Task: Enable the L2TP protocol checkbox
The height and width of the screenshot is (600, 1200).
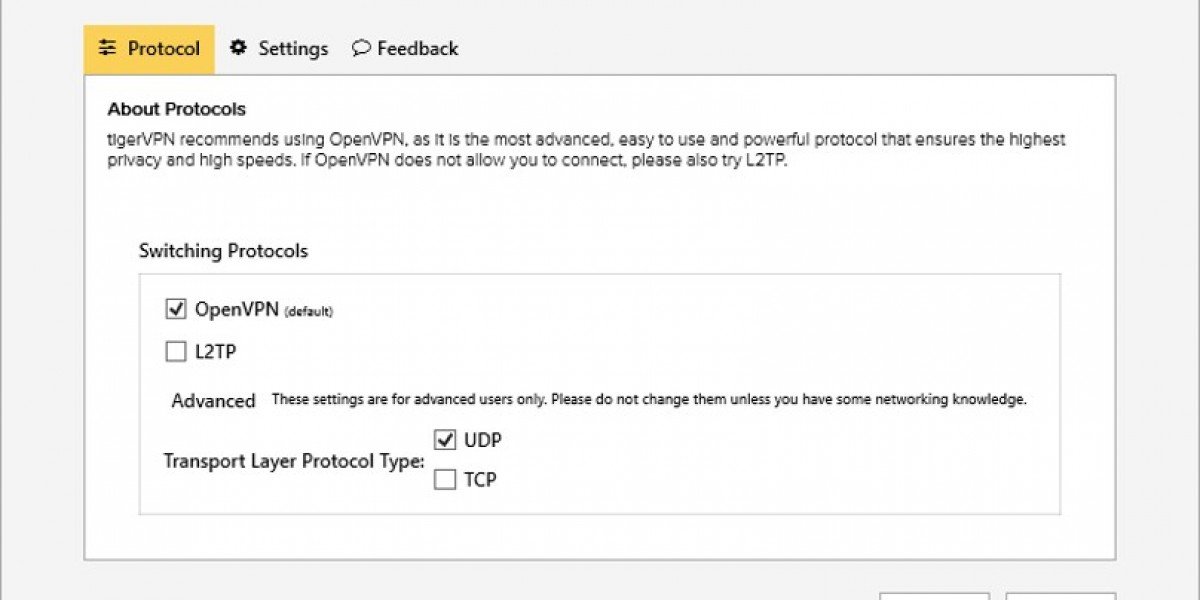Action: [176, 351]
